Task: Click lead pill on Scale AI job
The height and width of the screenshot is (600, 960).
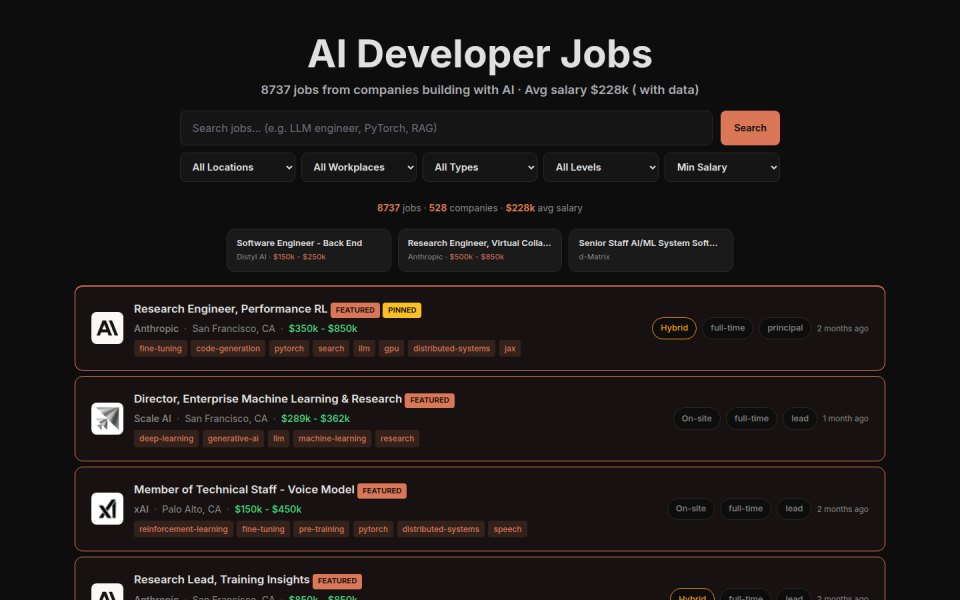Action: click(x=800, y=419)
